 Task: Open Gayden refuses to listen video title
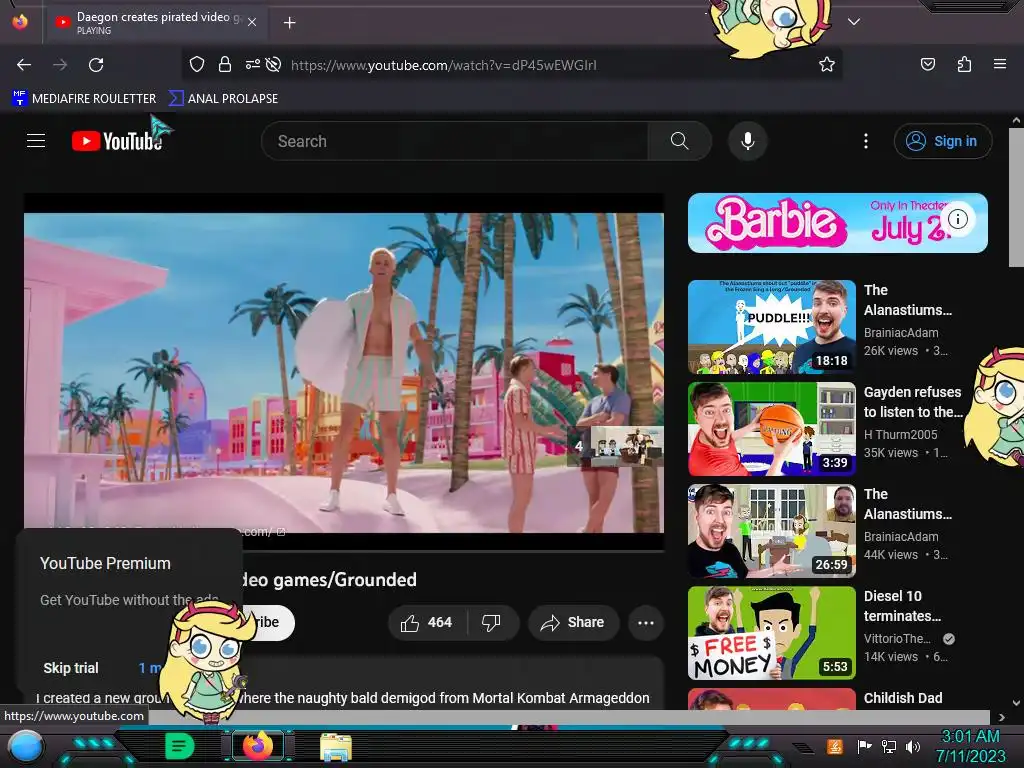point(913,402)
